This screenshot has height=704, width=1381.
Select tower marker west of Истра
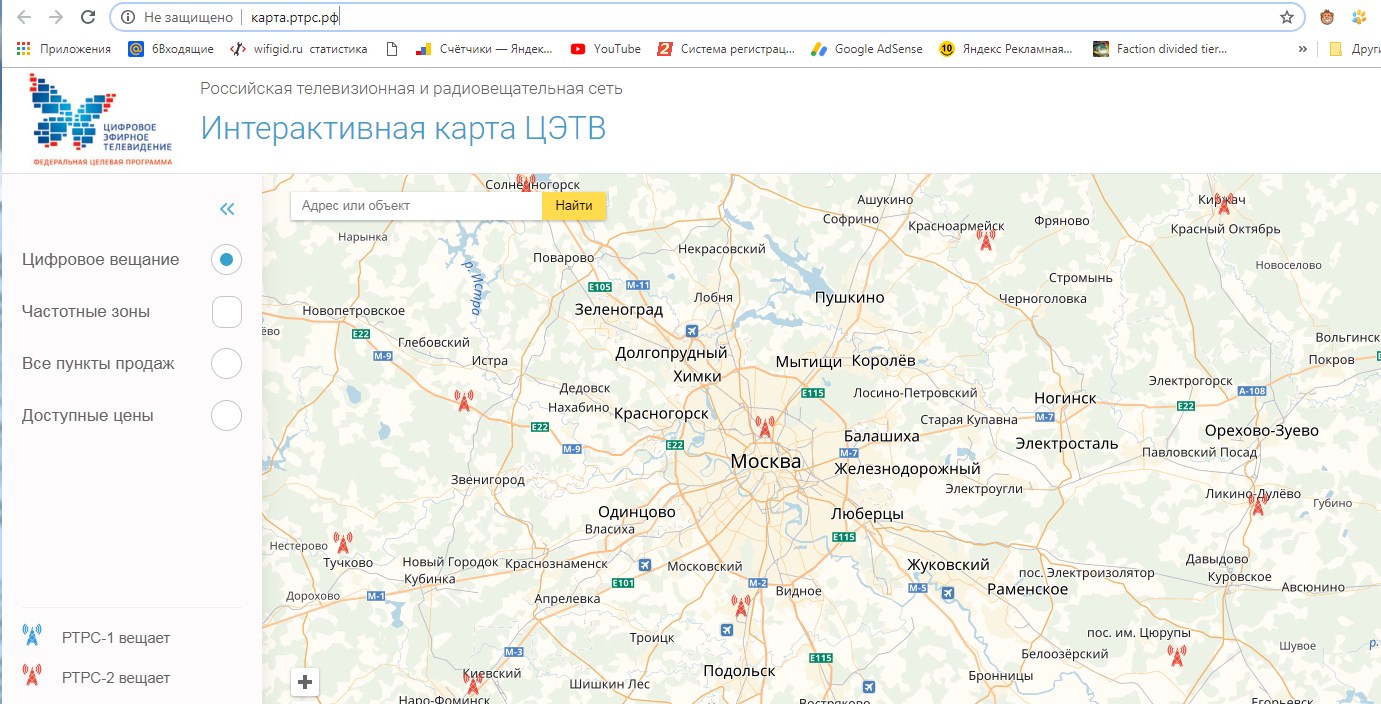463,401
